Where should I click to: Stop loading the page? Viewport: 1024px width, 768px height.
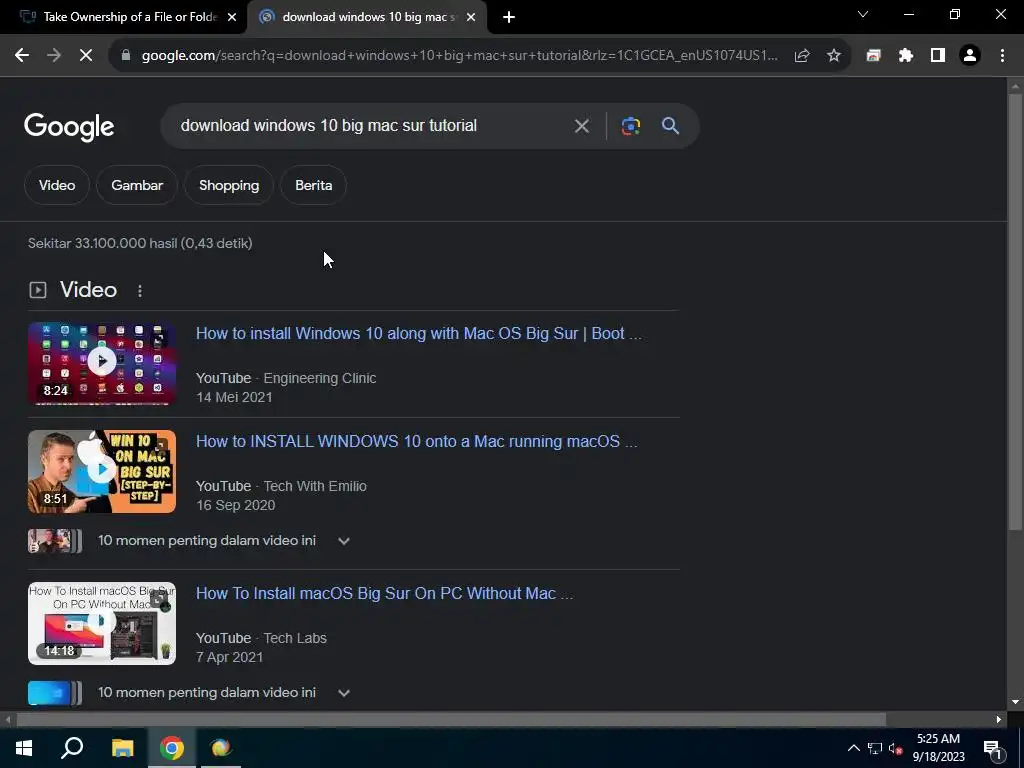(86, 56)
